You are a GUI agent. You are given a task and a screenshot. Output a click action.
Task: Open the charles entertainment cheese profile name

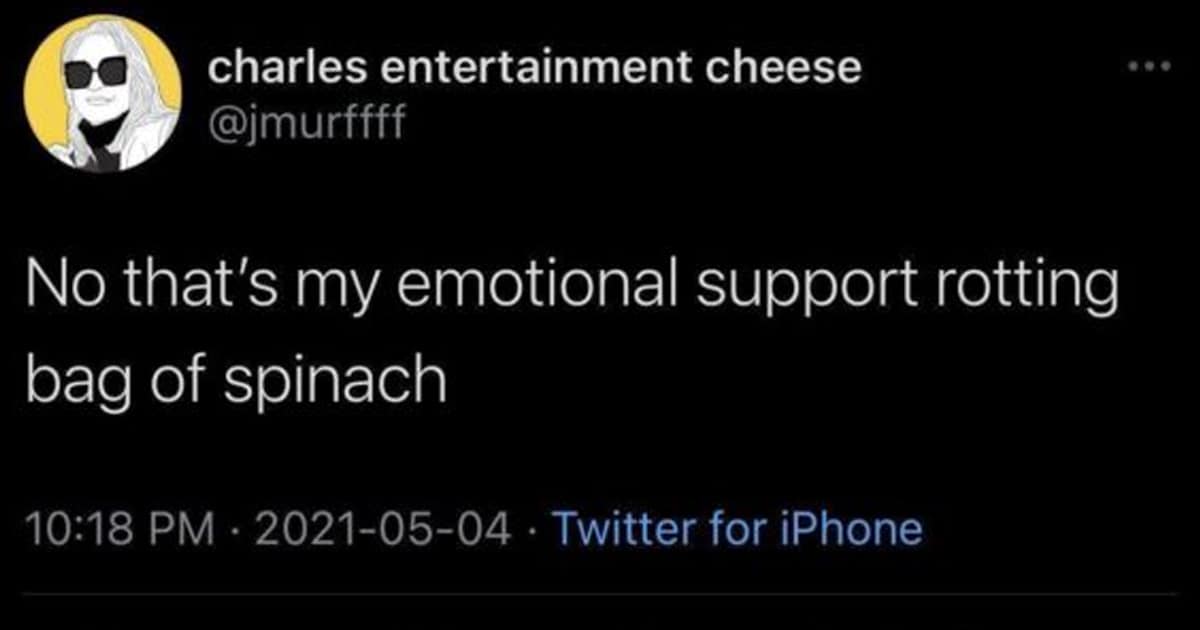[534, 67]
